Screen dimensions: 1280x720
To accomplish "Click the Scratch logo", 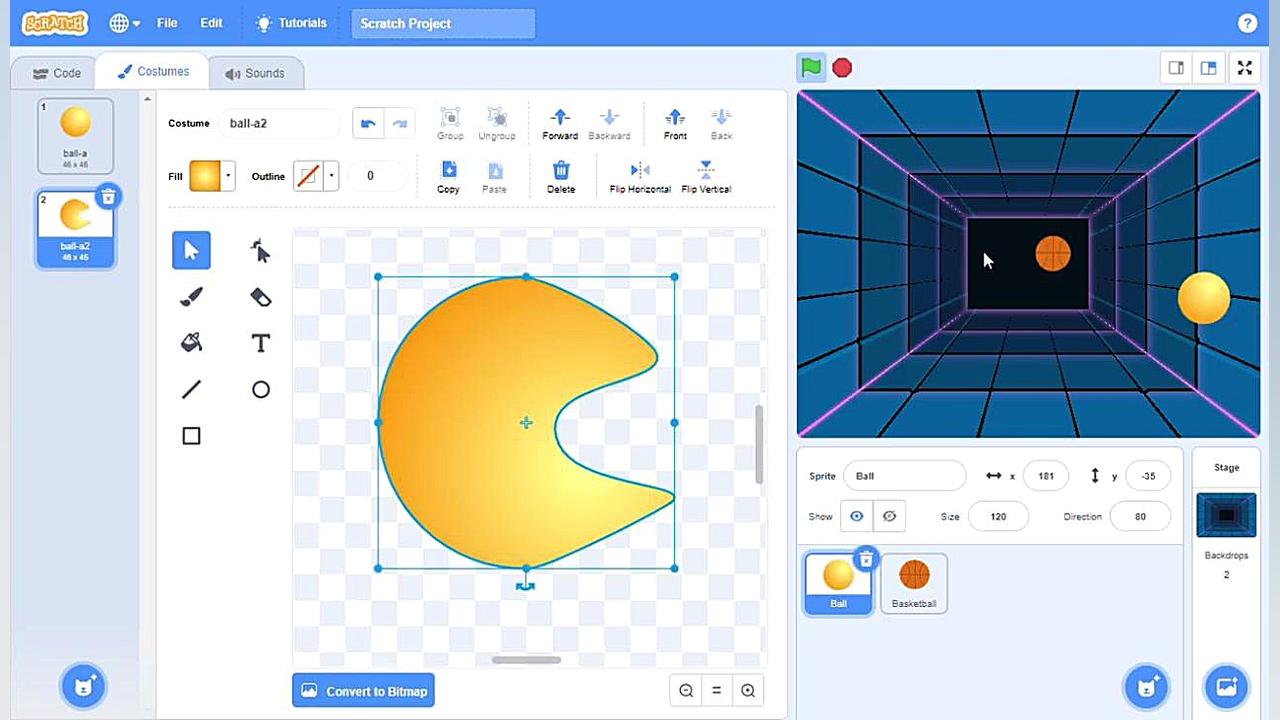I will point(55,23).
